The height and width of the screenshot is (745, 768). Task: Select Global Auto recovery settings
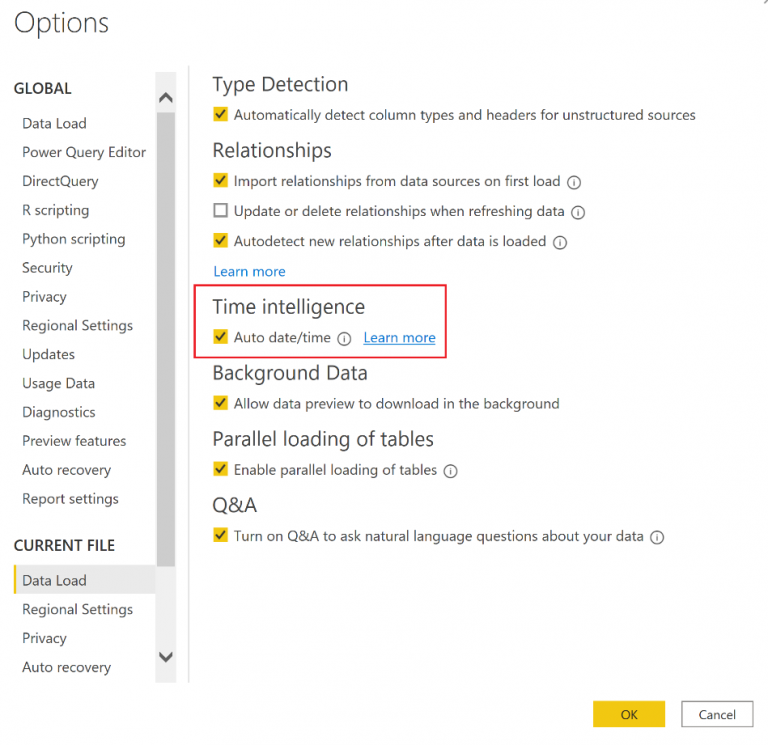(66, 470)
